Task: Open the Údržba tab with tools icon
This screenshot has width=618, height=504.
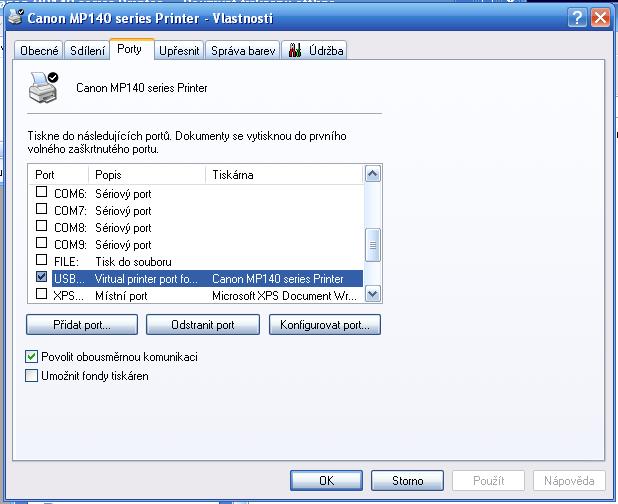Action: coord(315,50)
